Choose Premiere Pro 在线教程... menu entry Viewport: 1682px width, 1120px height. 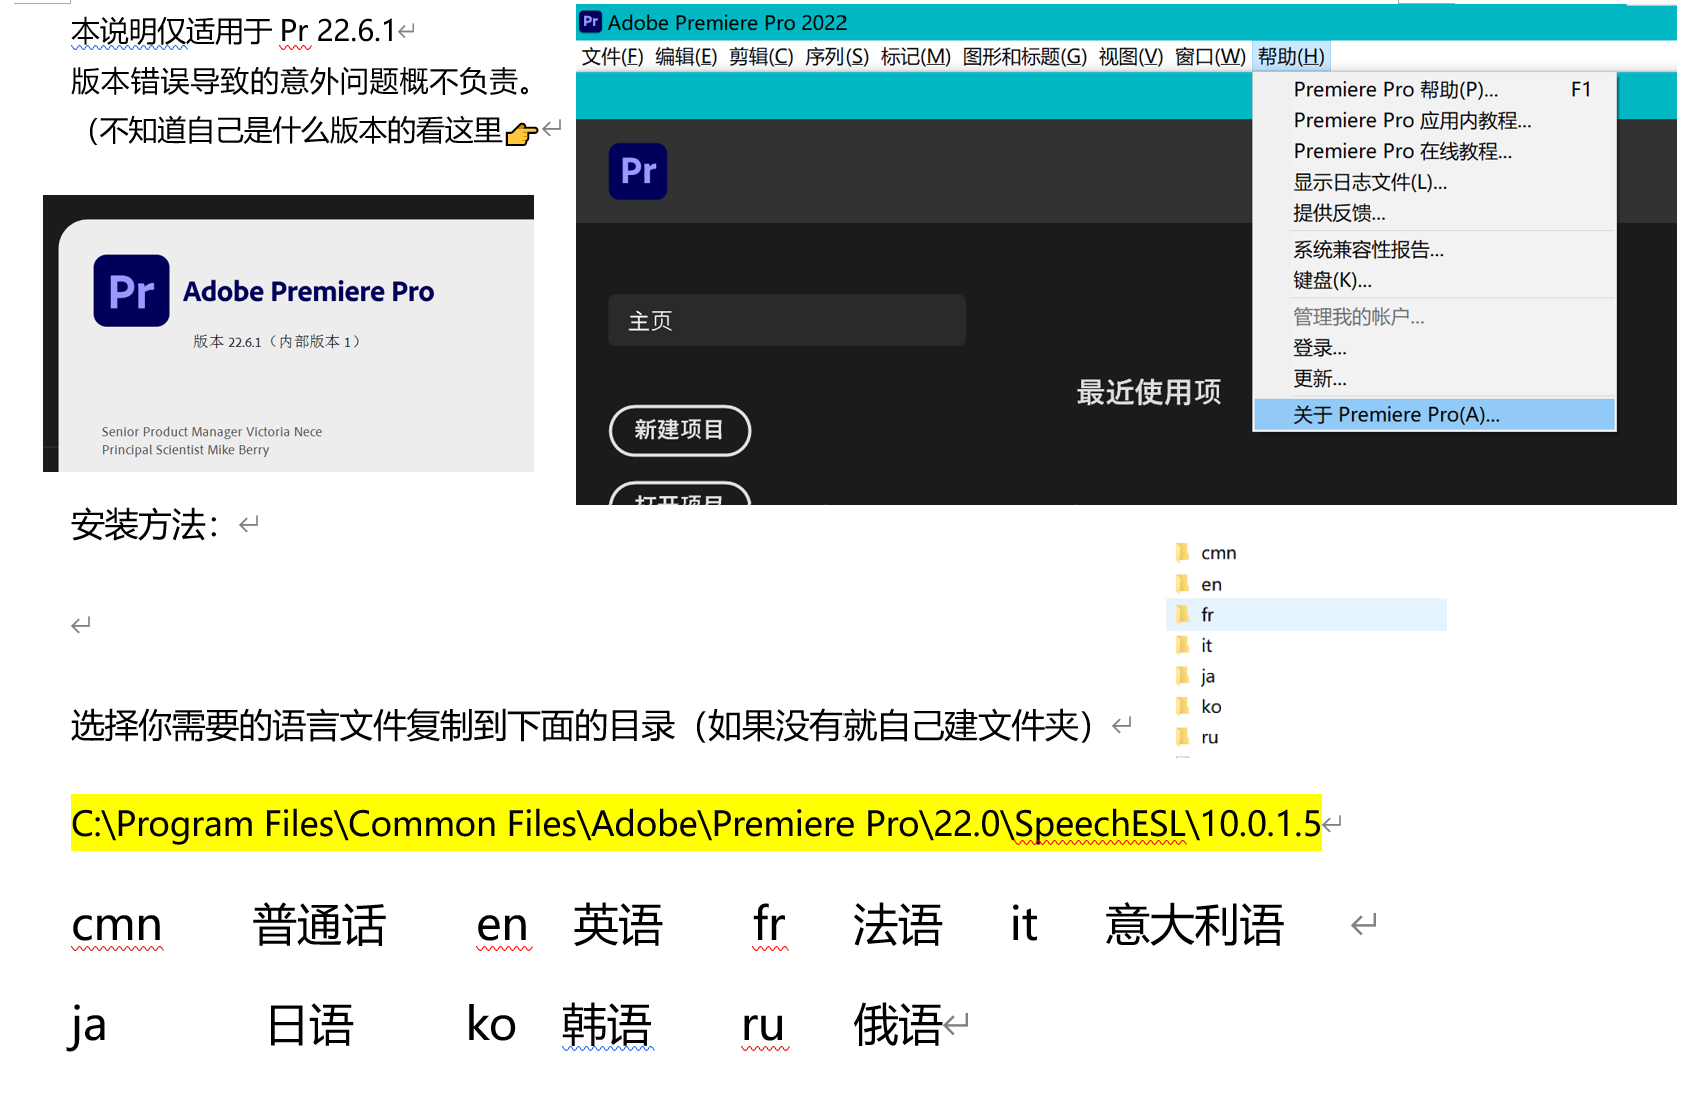click(x=1434, y=152)
